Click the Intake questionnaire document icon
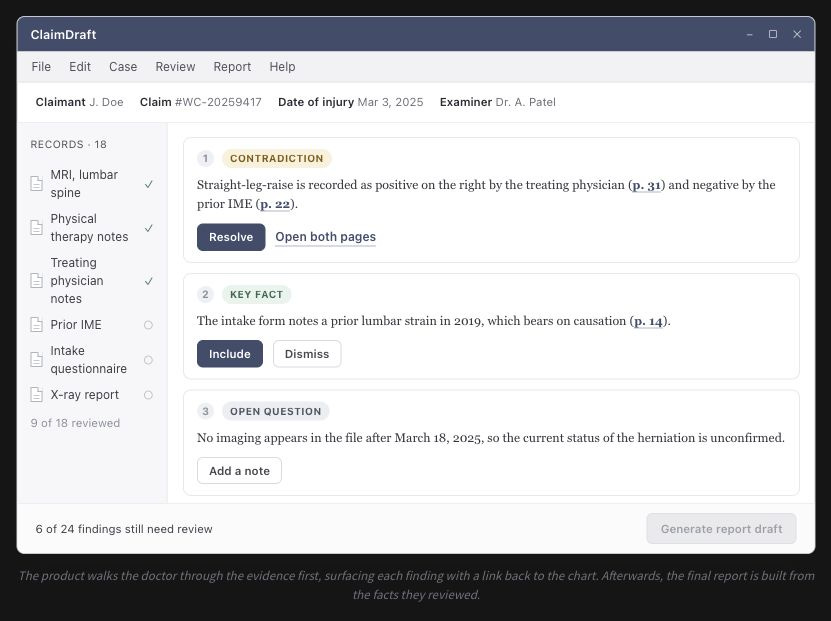 point(37,360)
